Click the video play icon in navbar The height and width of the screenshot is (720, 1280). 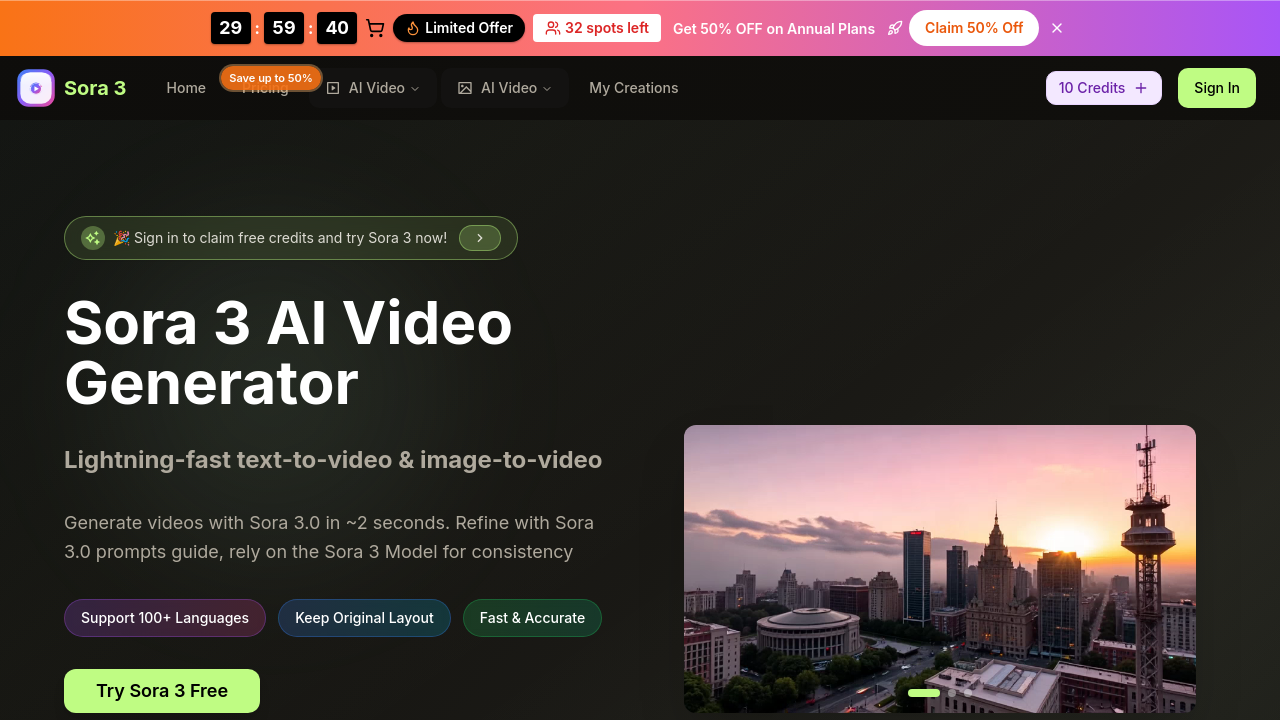tap(333, 88)
